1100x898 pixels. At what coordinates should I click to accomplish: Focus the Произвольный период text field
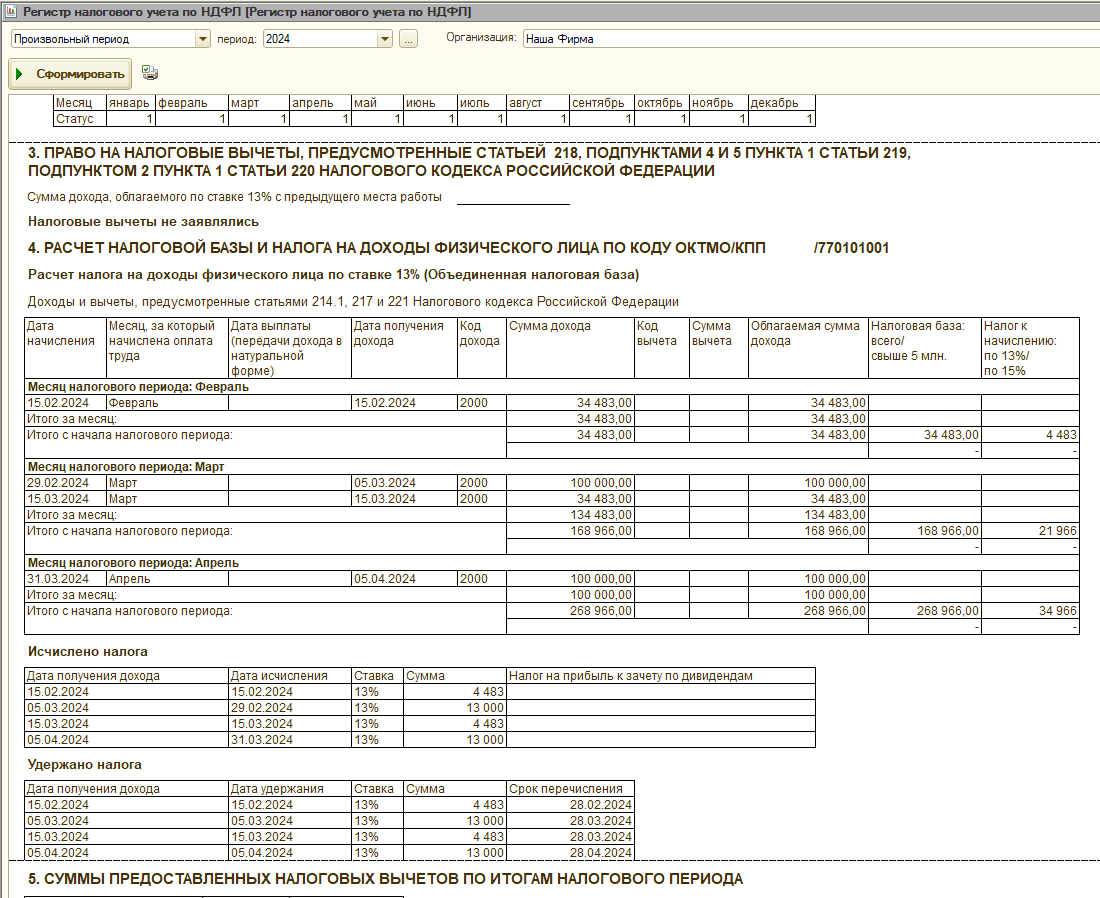pyautogui.click(x=102, y=39)
